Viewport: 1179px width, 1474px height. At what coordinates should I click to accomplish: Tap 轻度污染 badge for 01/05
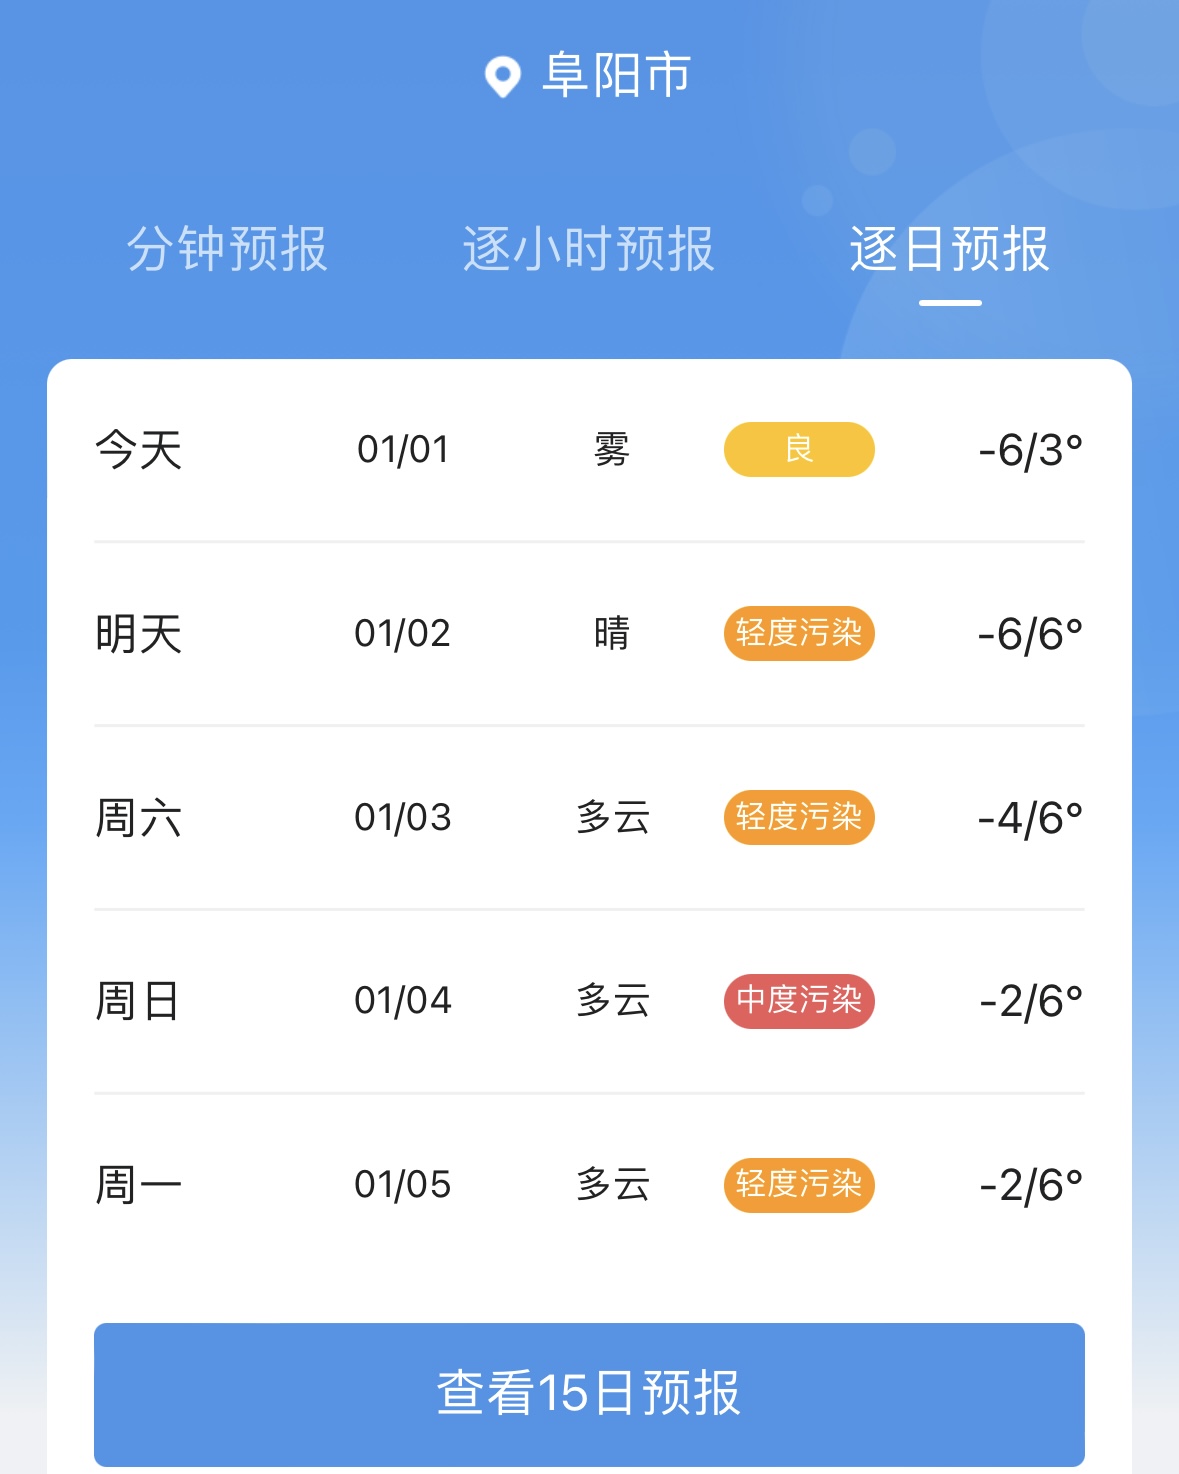(x=799, y=1185)
